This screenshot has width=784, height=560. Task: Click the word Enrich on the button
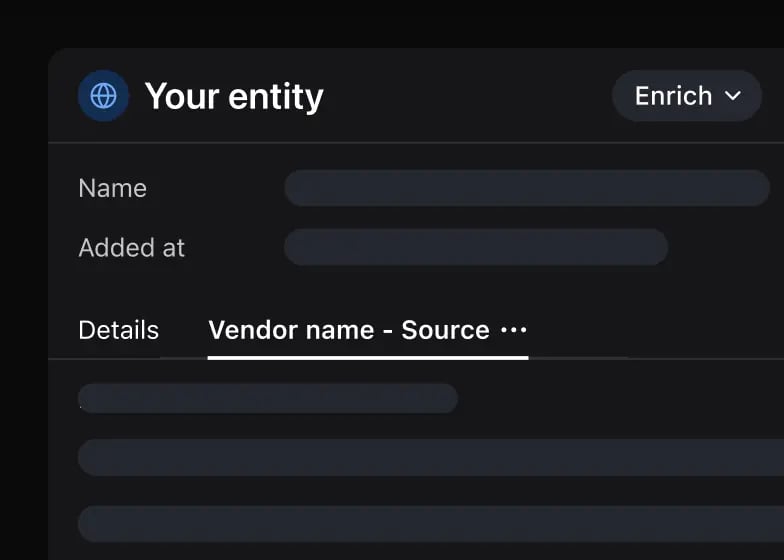(x=673, y=96)
